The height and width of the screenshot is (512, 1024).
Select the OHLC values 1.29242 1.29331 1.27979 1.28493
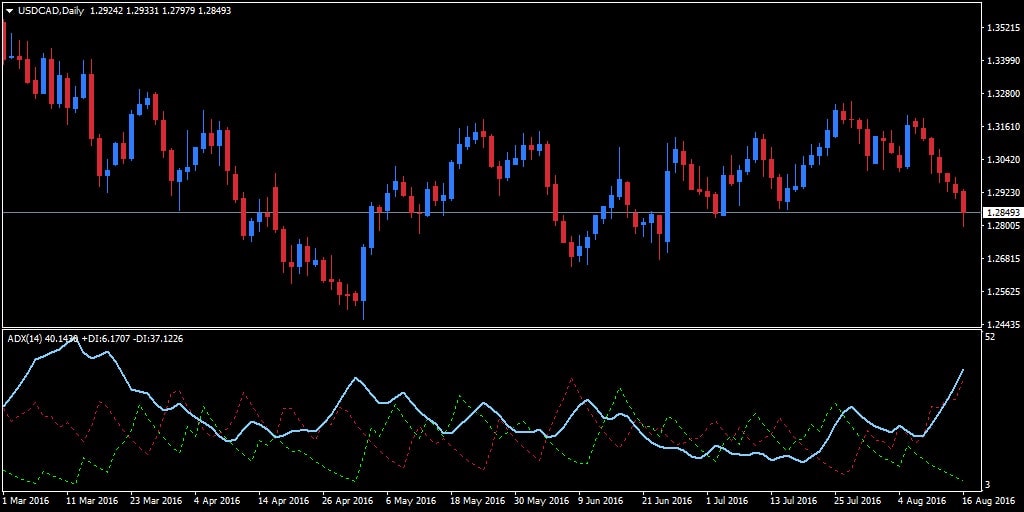[160, 11]
